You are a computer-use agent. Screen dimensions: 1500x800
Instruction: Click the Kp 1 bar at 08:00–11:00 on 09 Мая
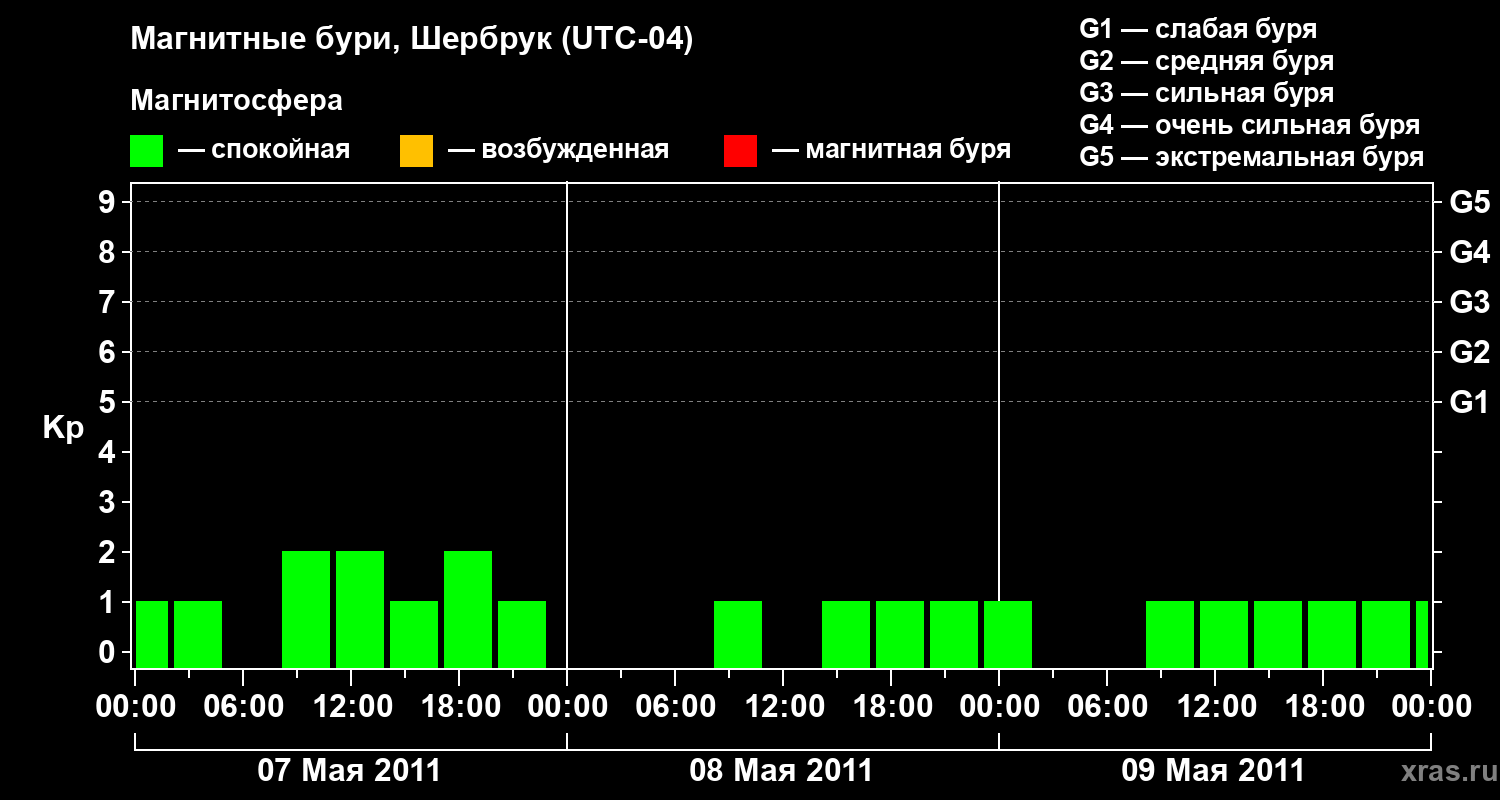coord(1170,634)
